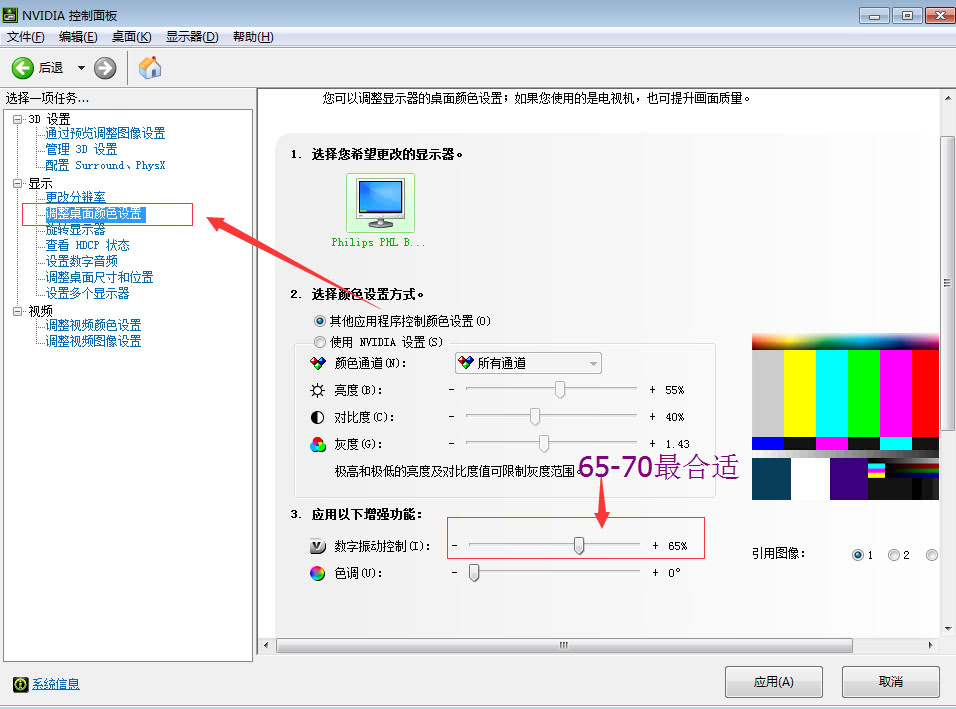This screenshot has width=956, height=709.
Task: Select reference image 2 radio button
Action: coord(895,554)
